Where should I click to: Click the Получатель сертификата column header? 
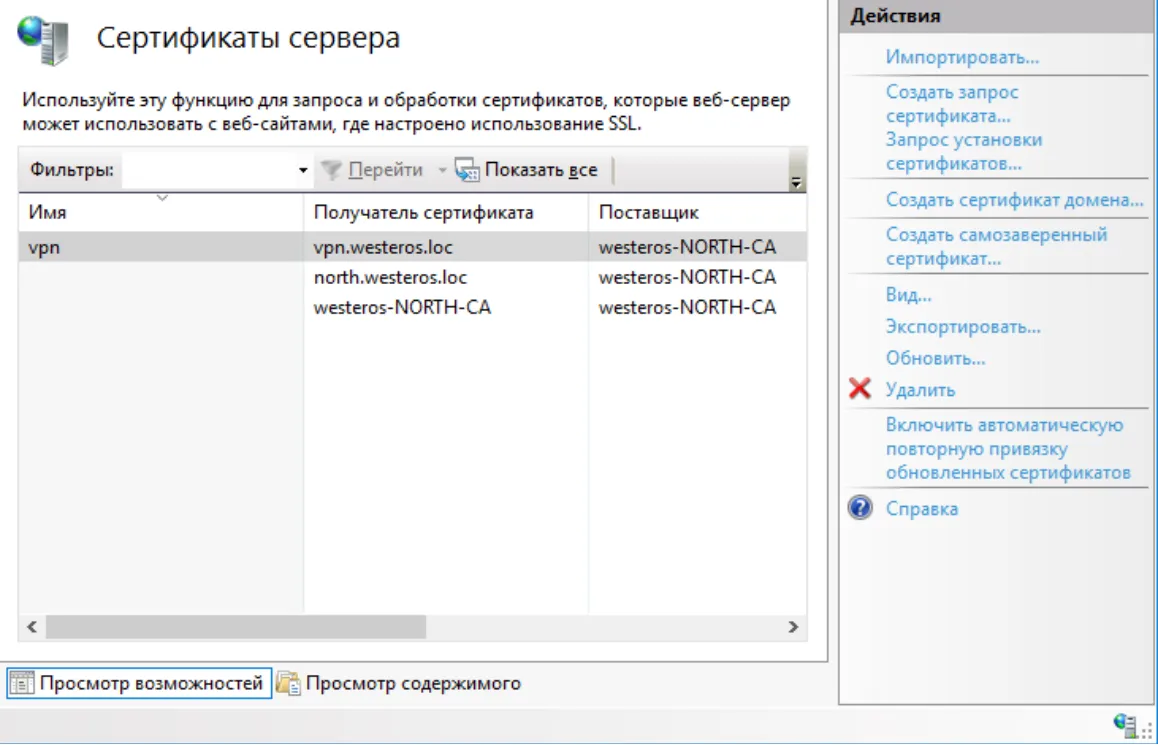point(445,213)
